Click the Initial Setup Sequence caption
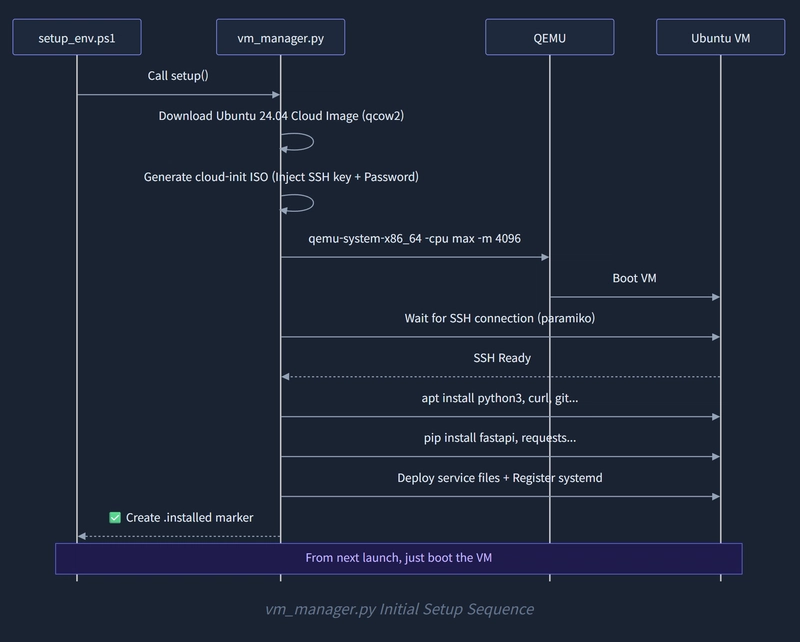 pyautogui.click(x=399, y=609)
